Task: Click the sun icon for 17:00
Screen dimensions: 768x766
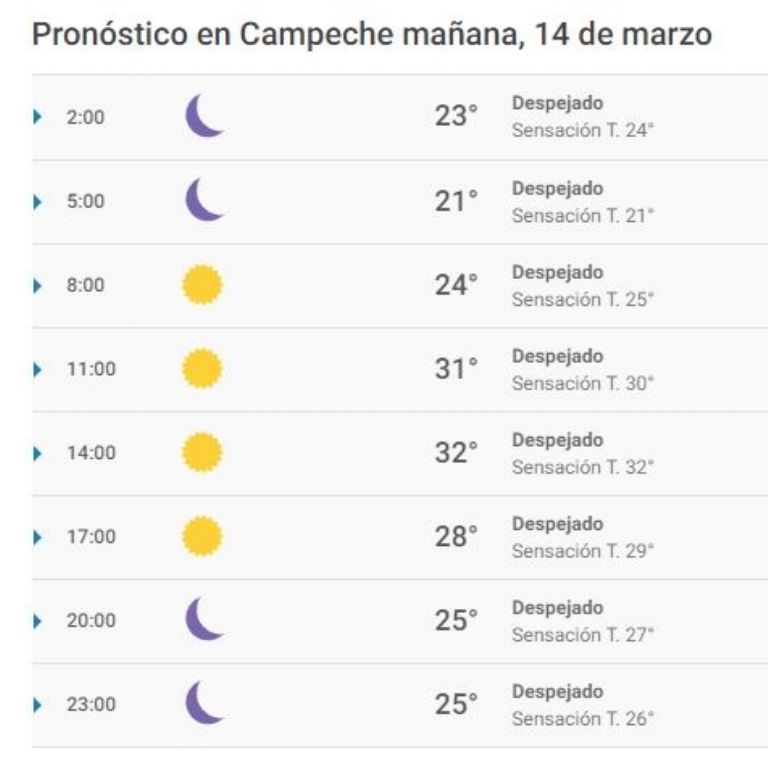Action: pos(202,536)
